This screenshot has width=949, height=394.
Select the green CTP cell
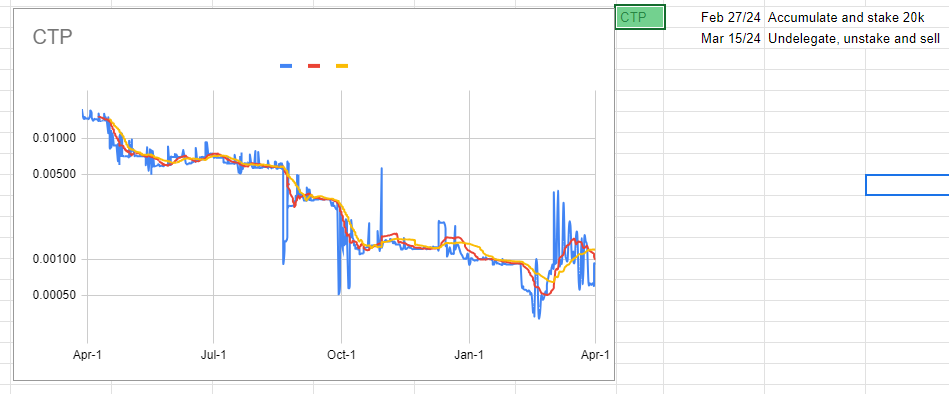(x=640, y=17)
